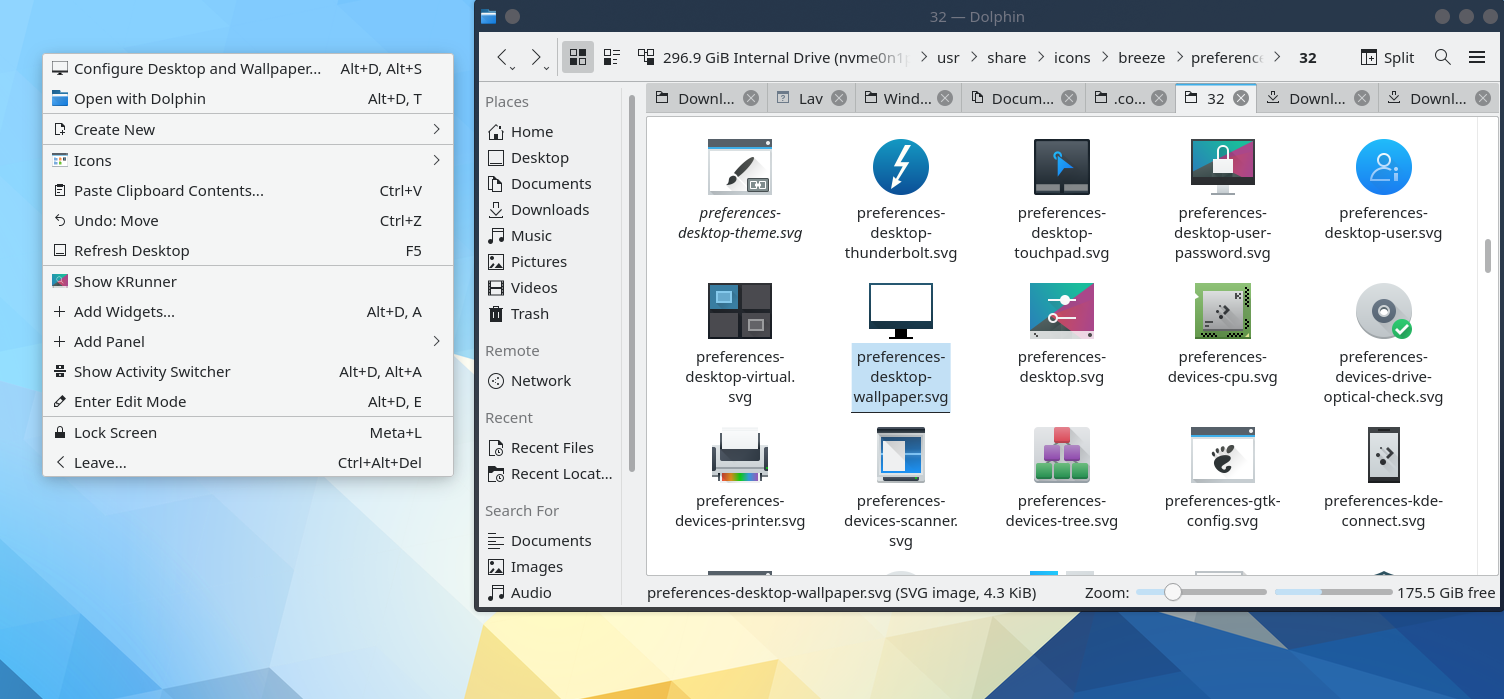Screen dimensions: 1504x699
Task: Select preferences-devices-scanner.svg icon
Action: click(x=901, y=454)
